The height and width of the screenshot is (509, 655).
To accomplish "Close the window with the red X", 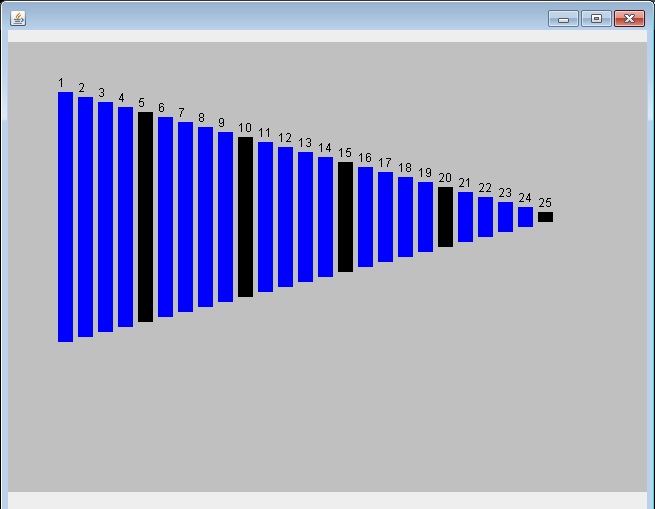I will pos(628,18).
